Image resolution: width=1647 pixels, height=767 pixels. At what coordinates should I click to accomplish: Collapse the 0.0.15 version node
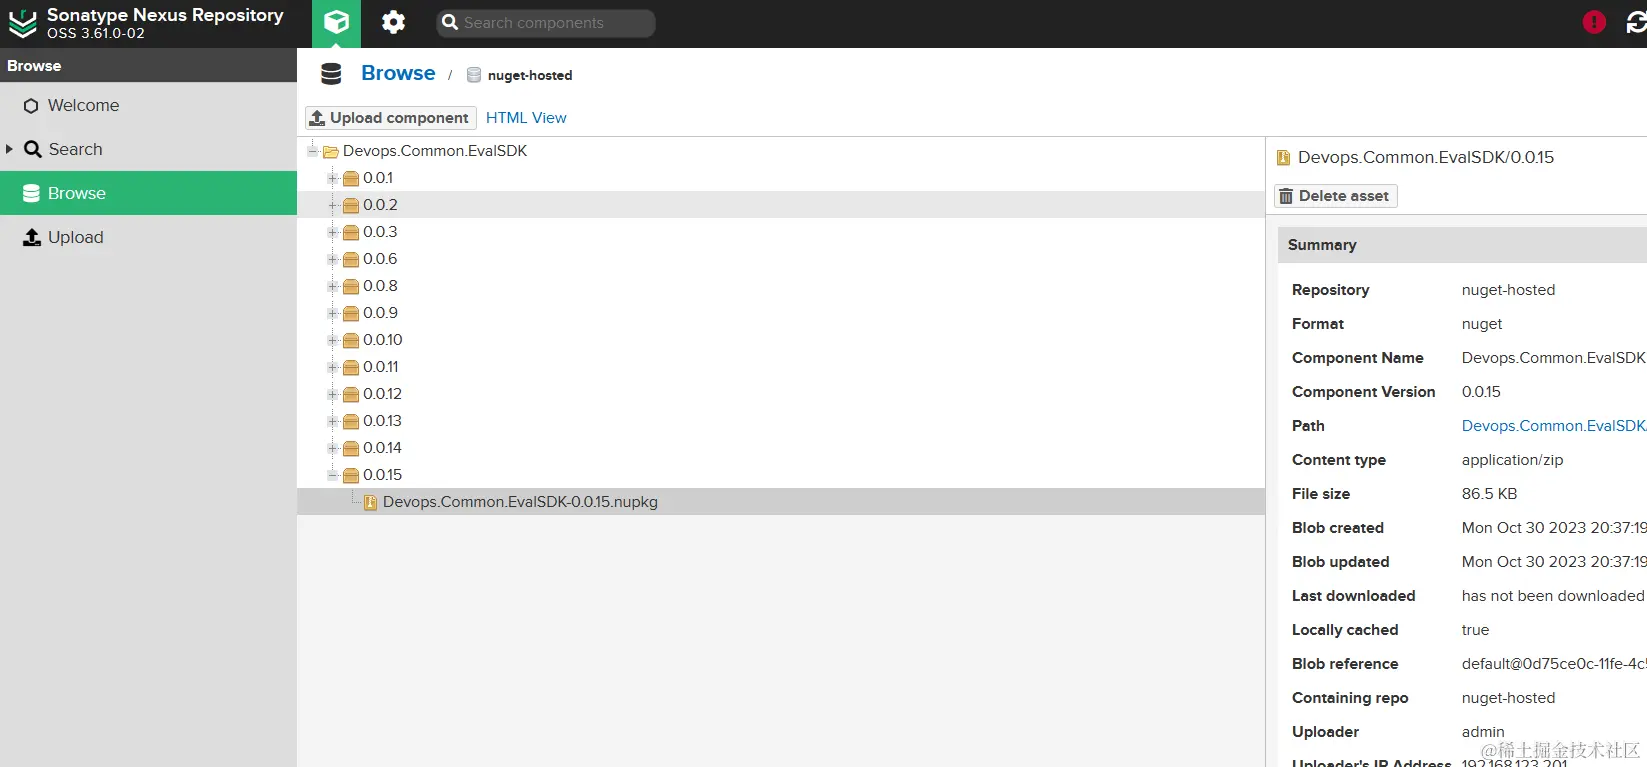(333, 475)
